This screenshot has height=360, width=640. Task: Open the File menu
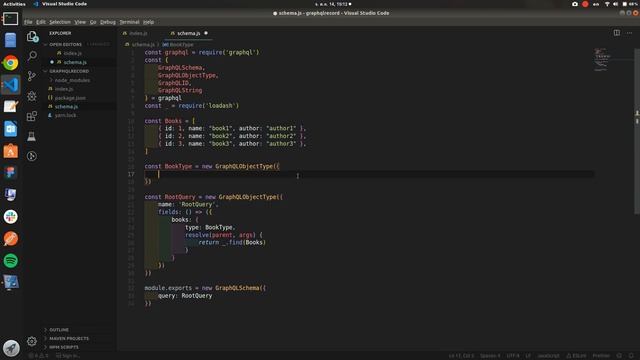[x=28, y=22]
